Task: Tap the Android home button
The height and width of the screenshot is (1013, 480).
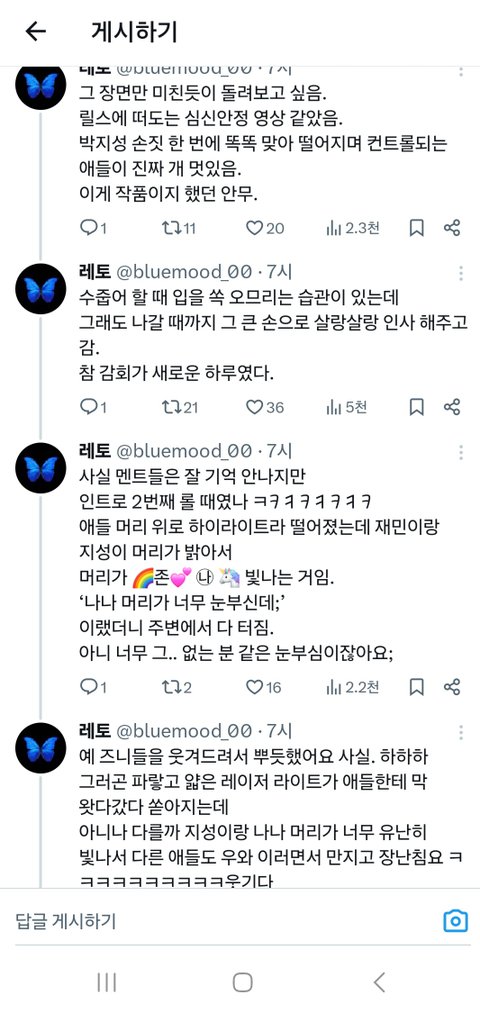Action: pos(242,982)
